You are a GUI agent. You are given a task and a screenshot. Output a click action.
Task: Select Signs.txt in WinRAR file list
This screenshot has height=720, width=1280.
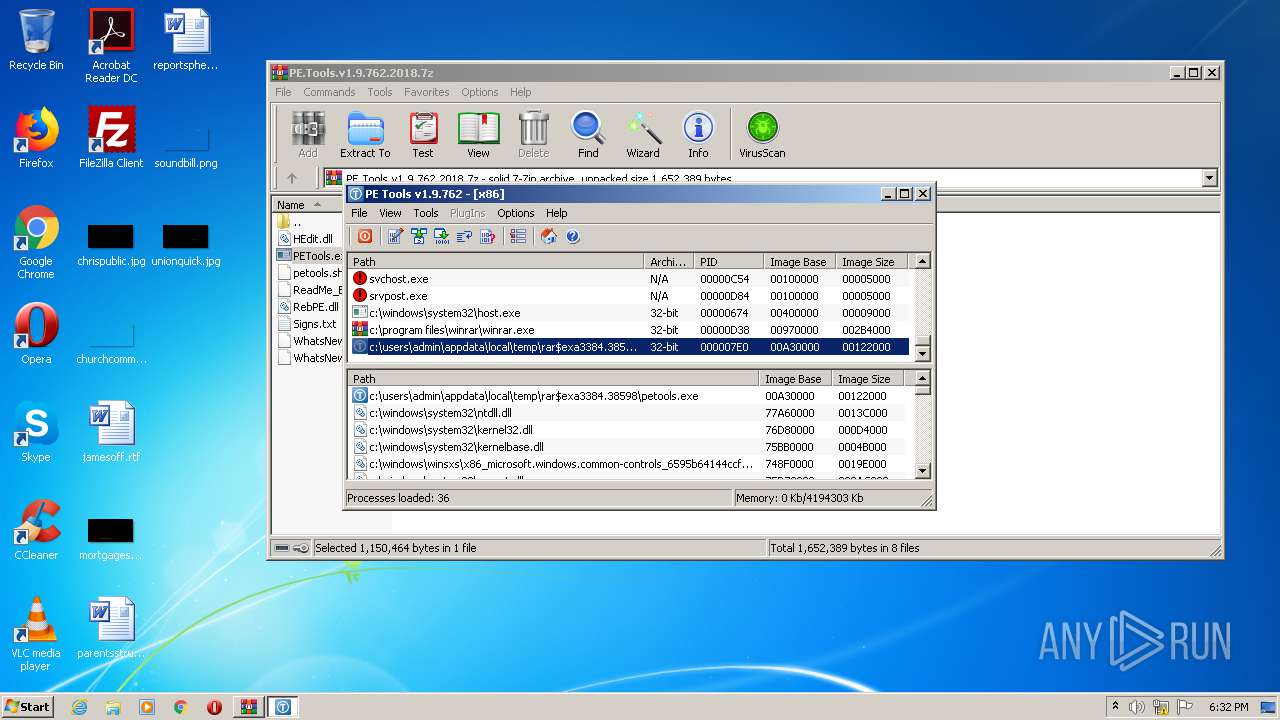point(309,324)
